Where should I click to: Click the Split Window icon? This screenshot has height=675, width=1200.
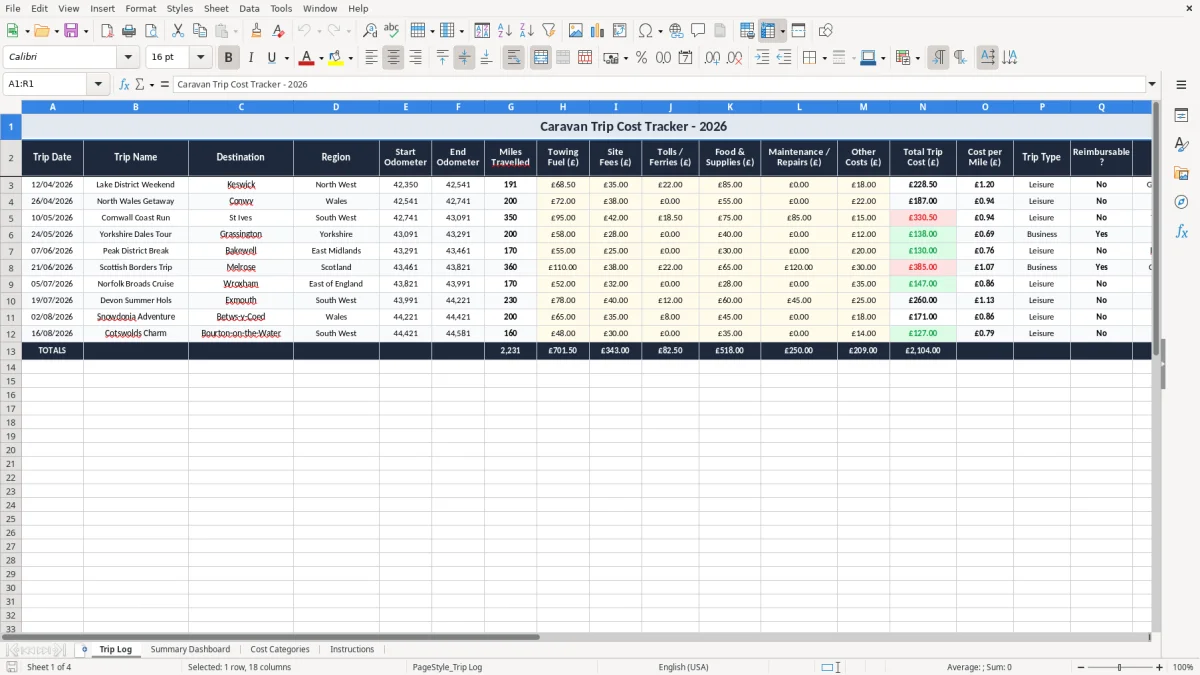tap(798, 31)
